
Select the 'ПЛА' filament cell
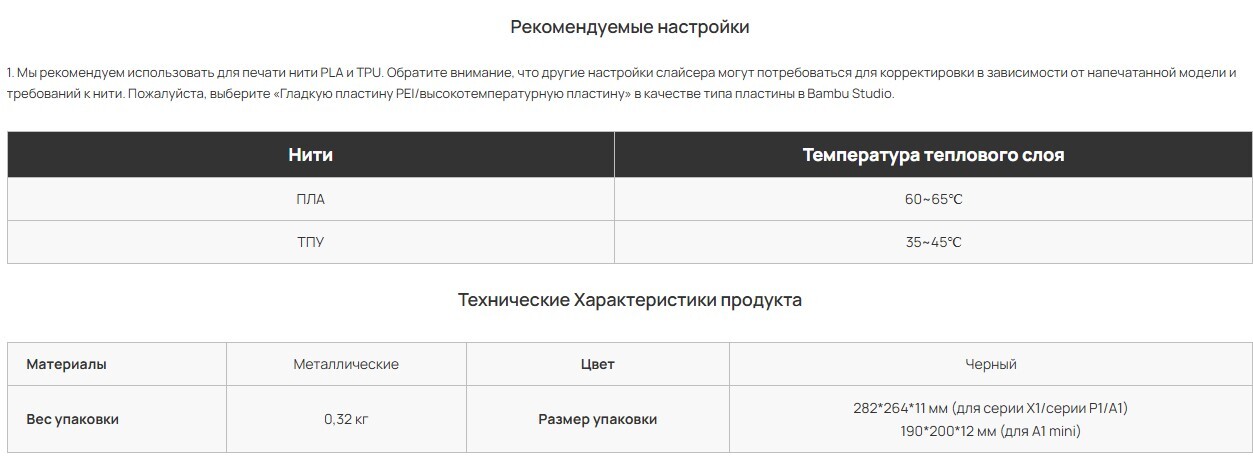point(311,199)
